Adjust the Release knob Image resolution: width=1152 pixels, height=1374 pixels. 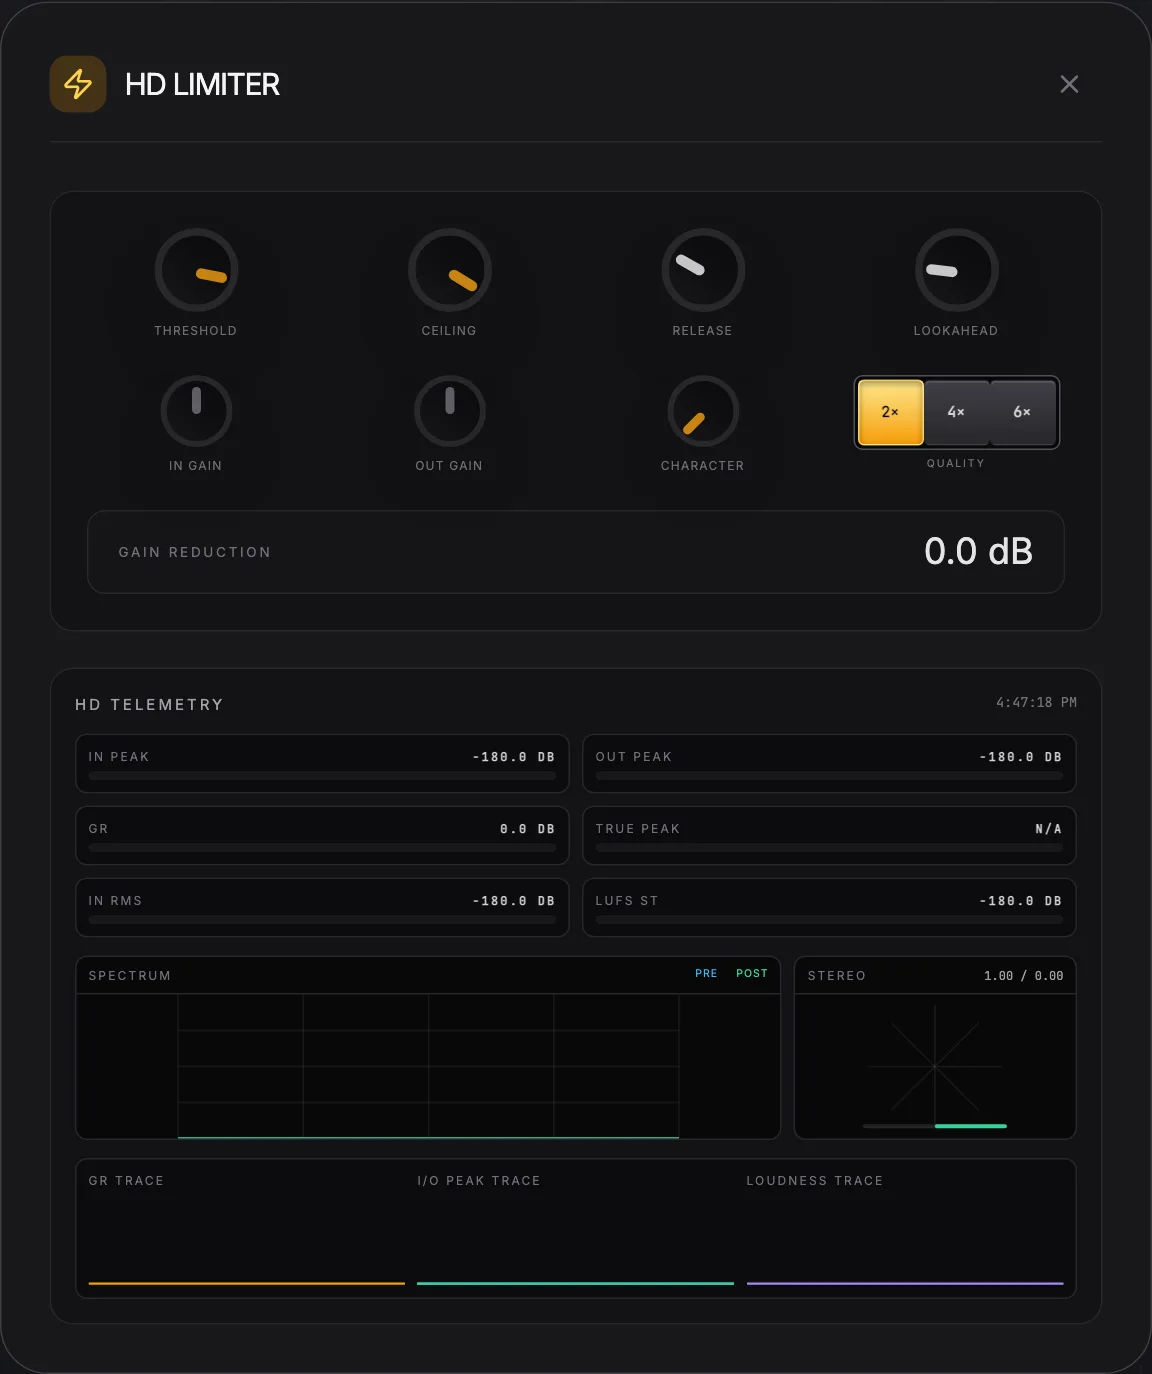click(703, 270)
